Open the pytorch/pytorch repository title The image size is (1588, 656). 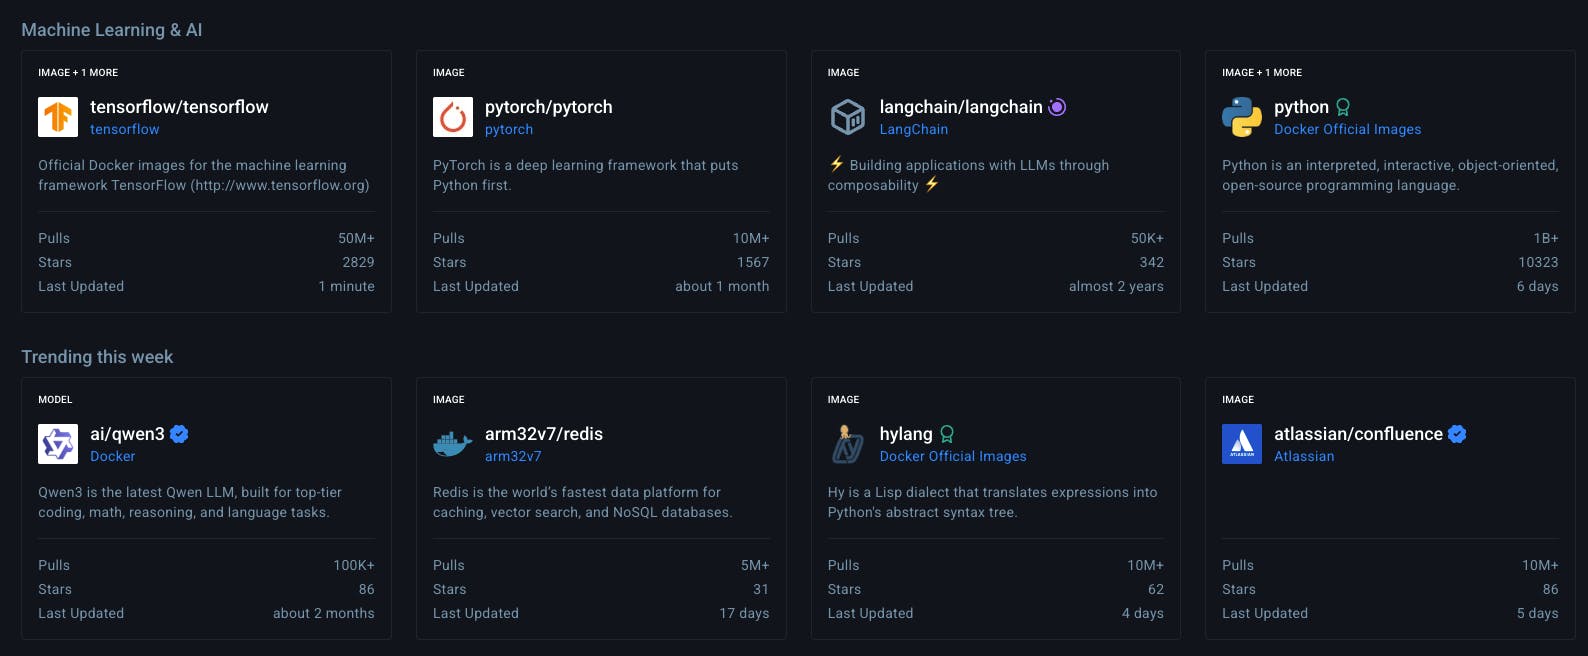[548, 107]
